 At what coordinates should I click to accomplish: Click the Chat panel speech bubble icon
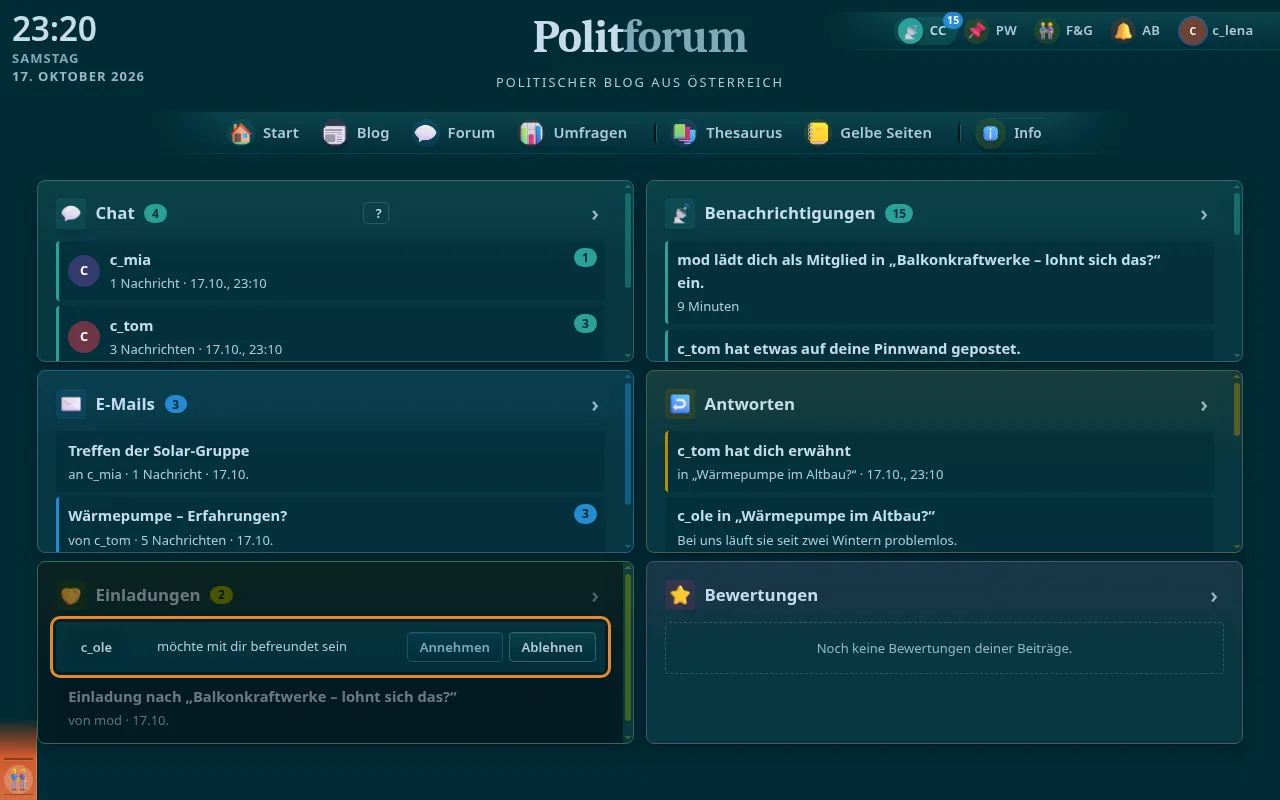[x=71, y=213]
